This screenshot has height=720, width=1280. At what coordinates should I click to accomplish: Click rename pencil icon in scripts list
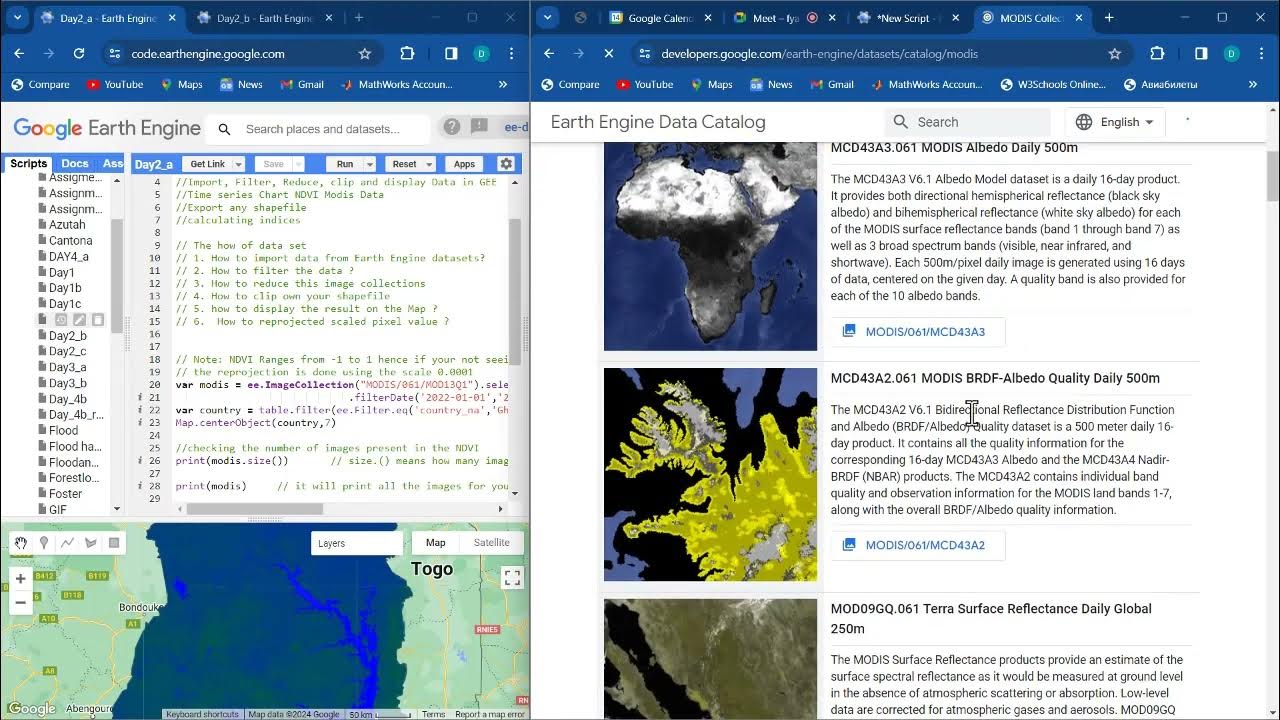(x=79, y=320)
